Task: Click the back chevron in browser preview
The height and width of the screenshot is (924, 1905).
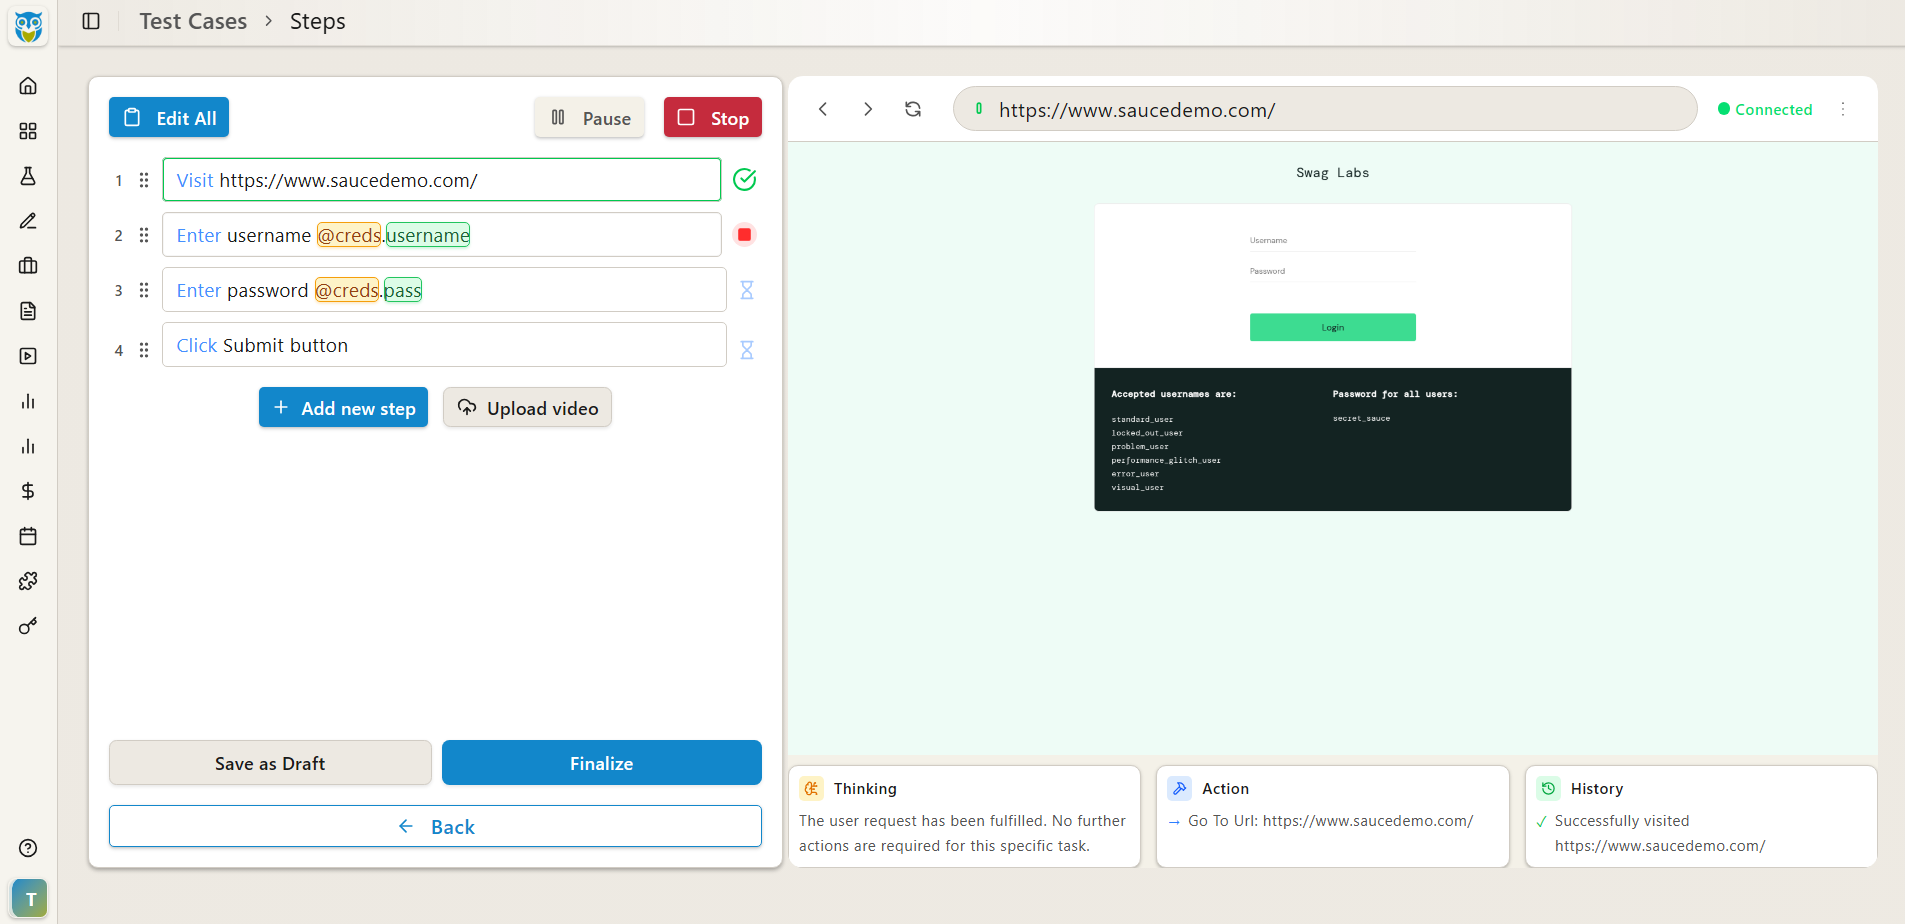Action: click(824, 109)
